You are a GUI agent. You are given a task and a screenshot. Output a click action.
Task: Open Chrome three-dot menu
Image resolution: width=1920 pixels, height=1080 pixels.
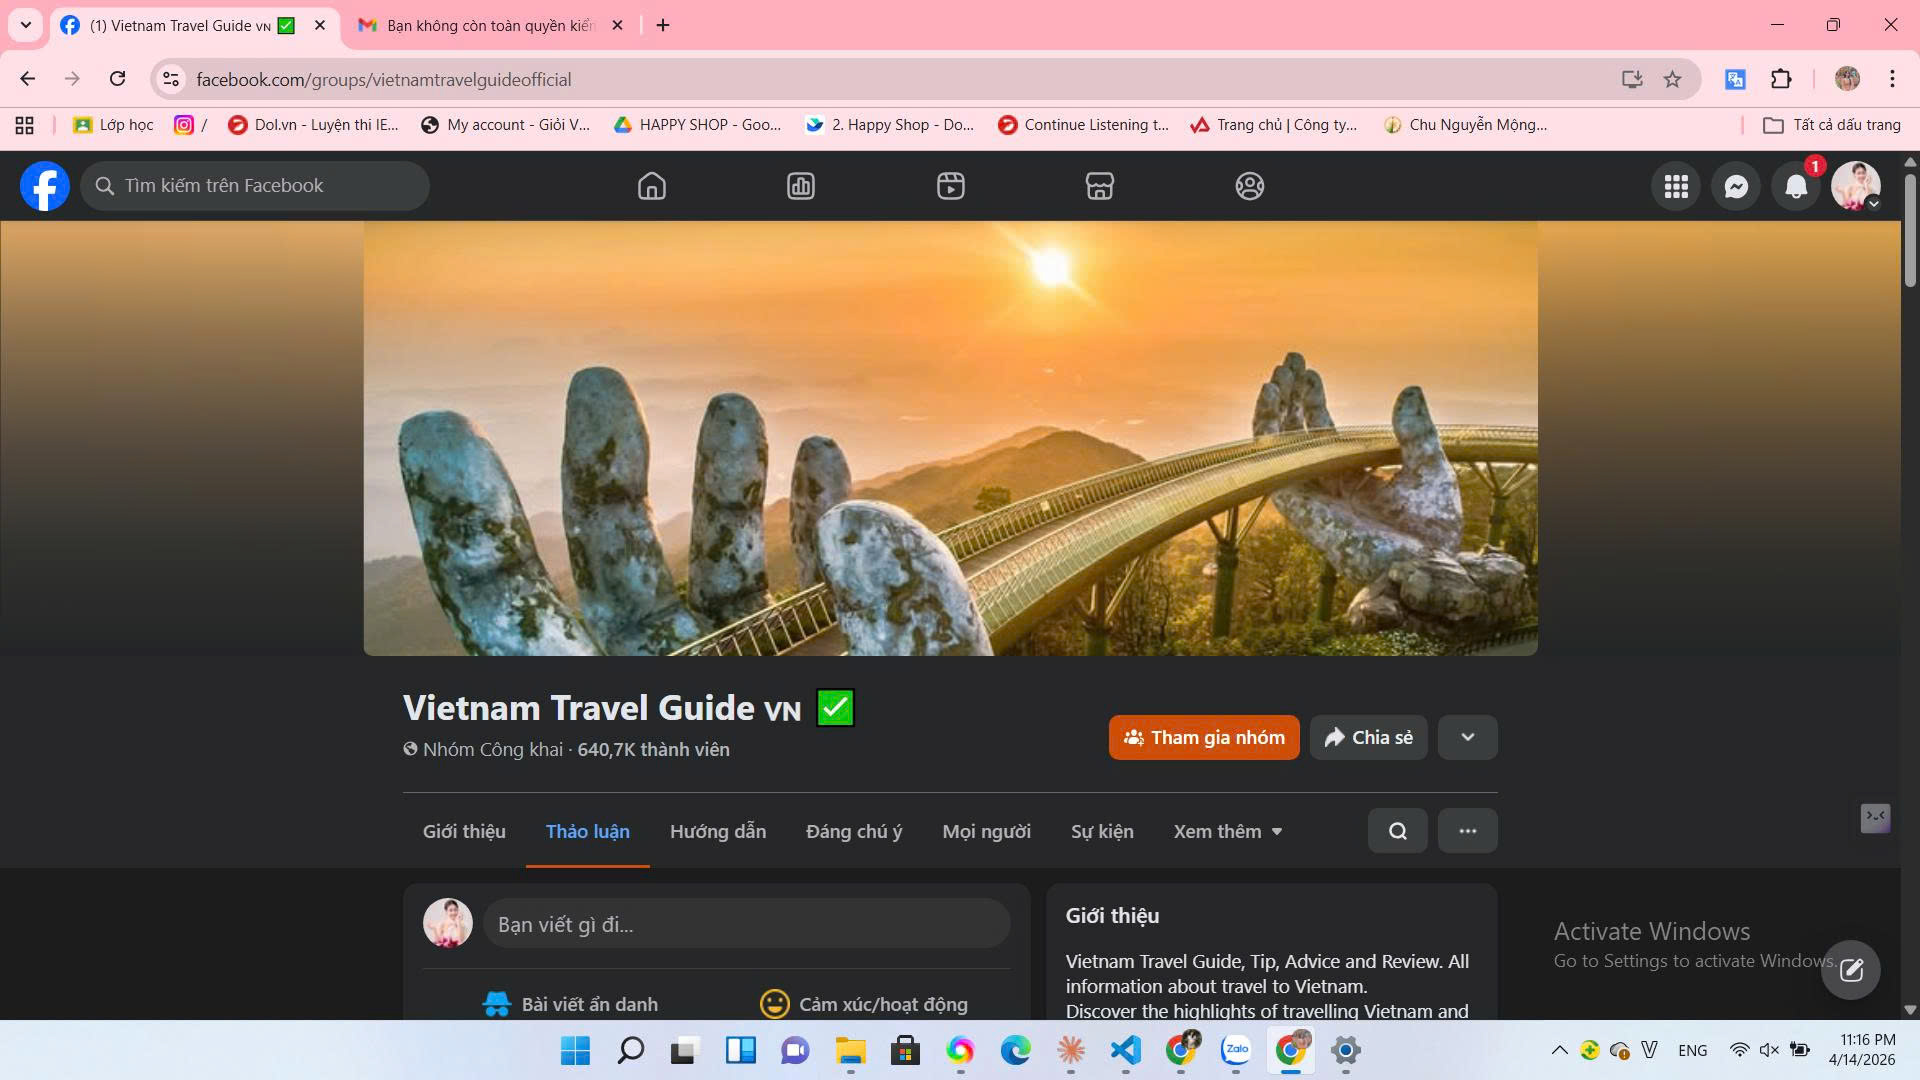pos(1892,79)
